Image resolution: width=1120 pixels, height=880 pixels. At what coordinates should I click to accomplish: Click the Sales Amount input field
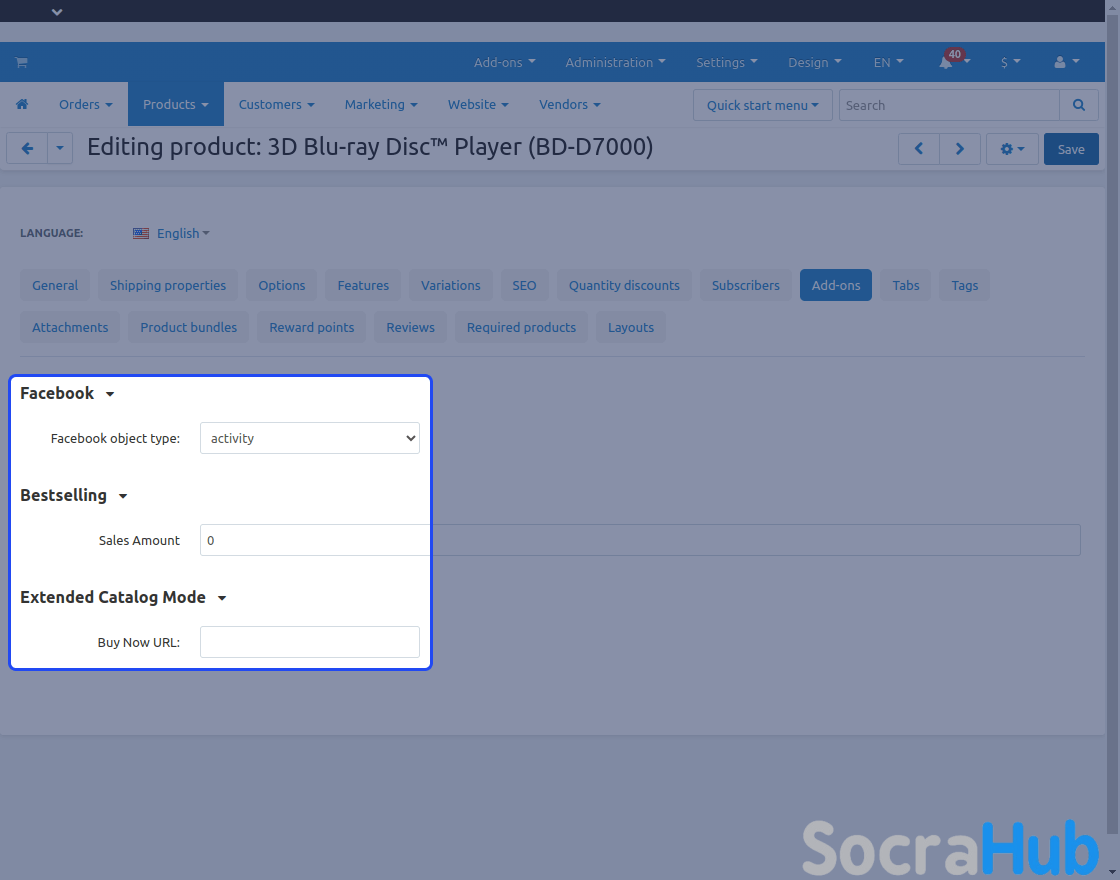[640, 540]
